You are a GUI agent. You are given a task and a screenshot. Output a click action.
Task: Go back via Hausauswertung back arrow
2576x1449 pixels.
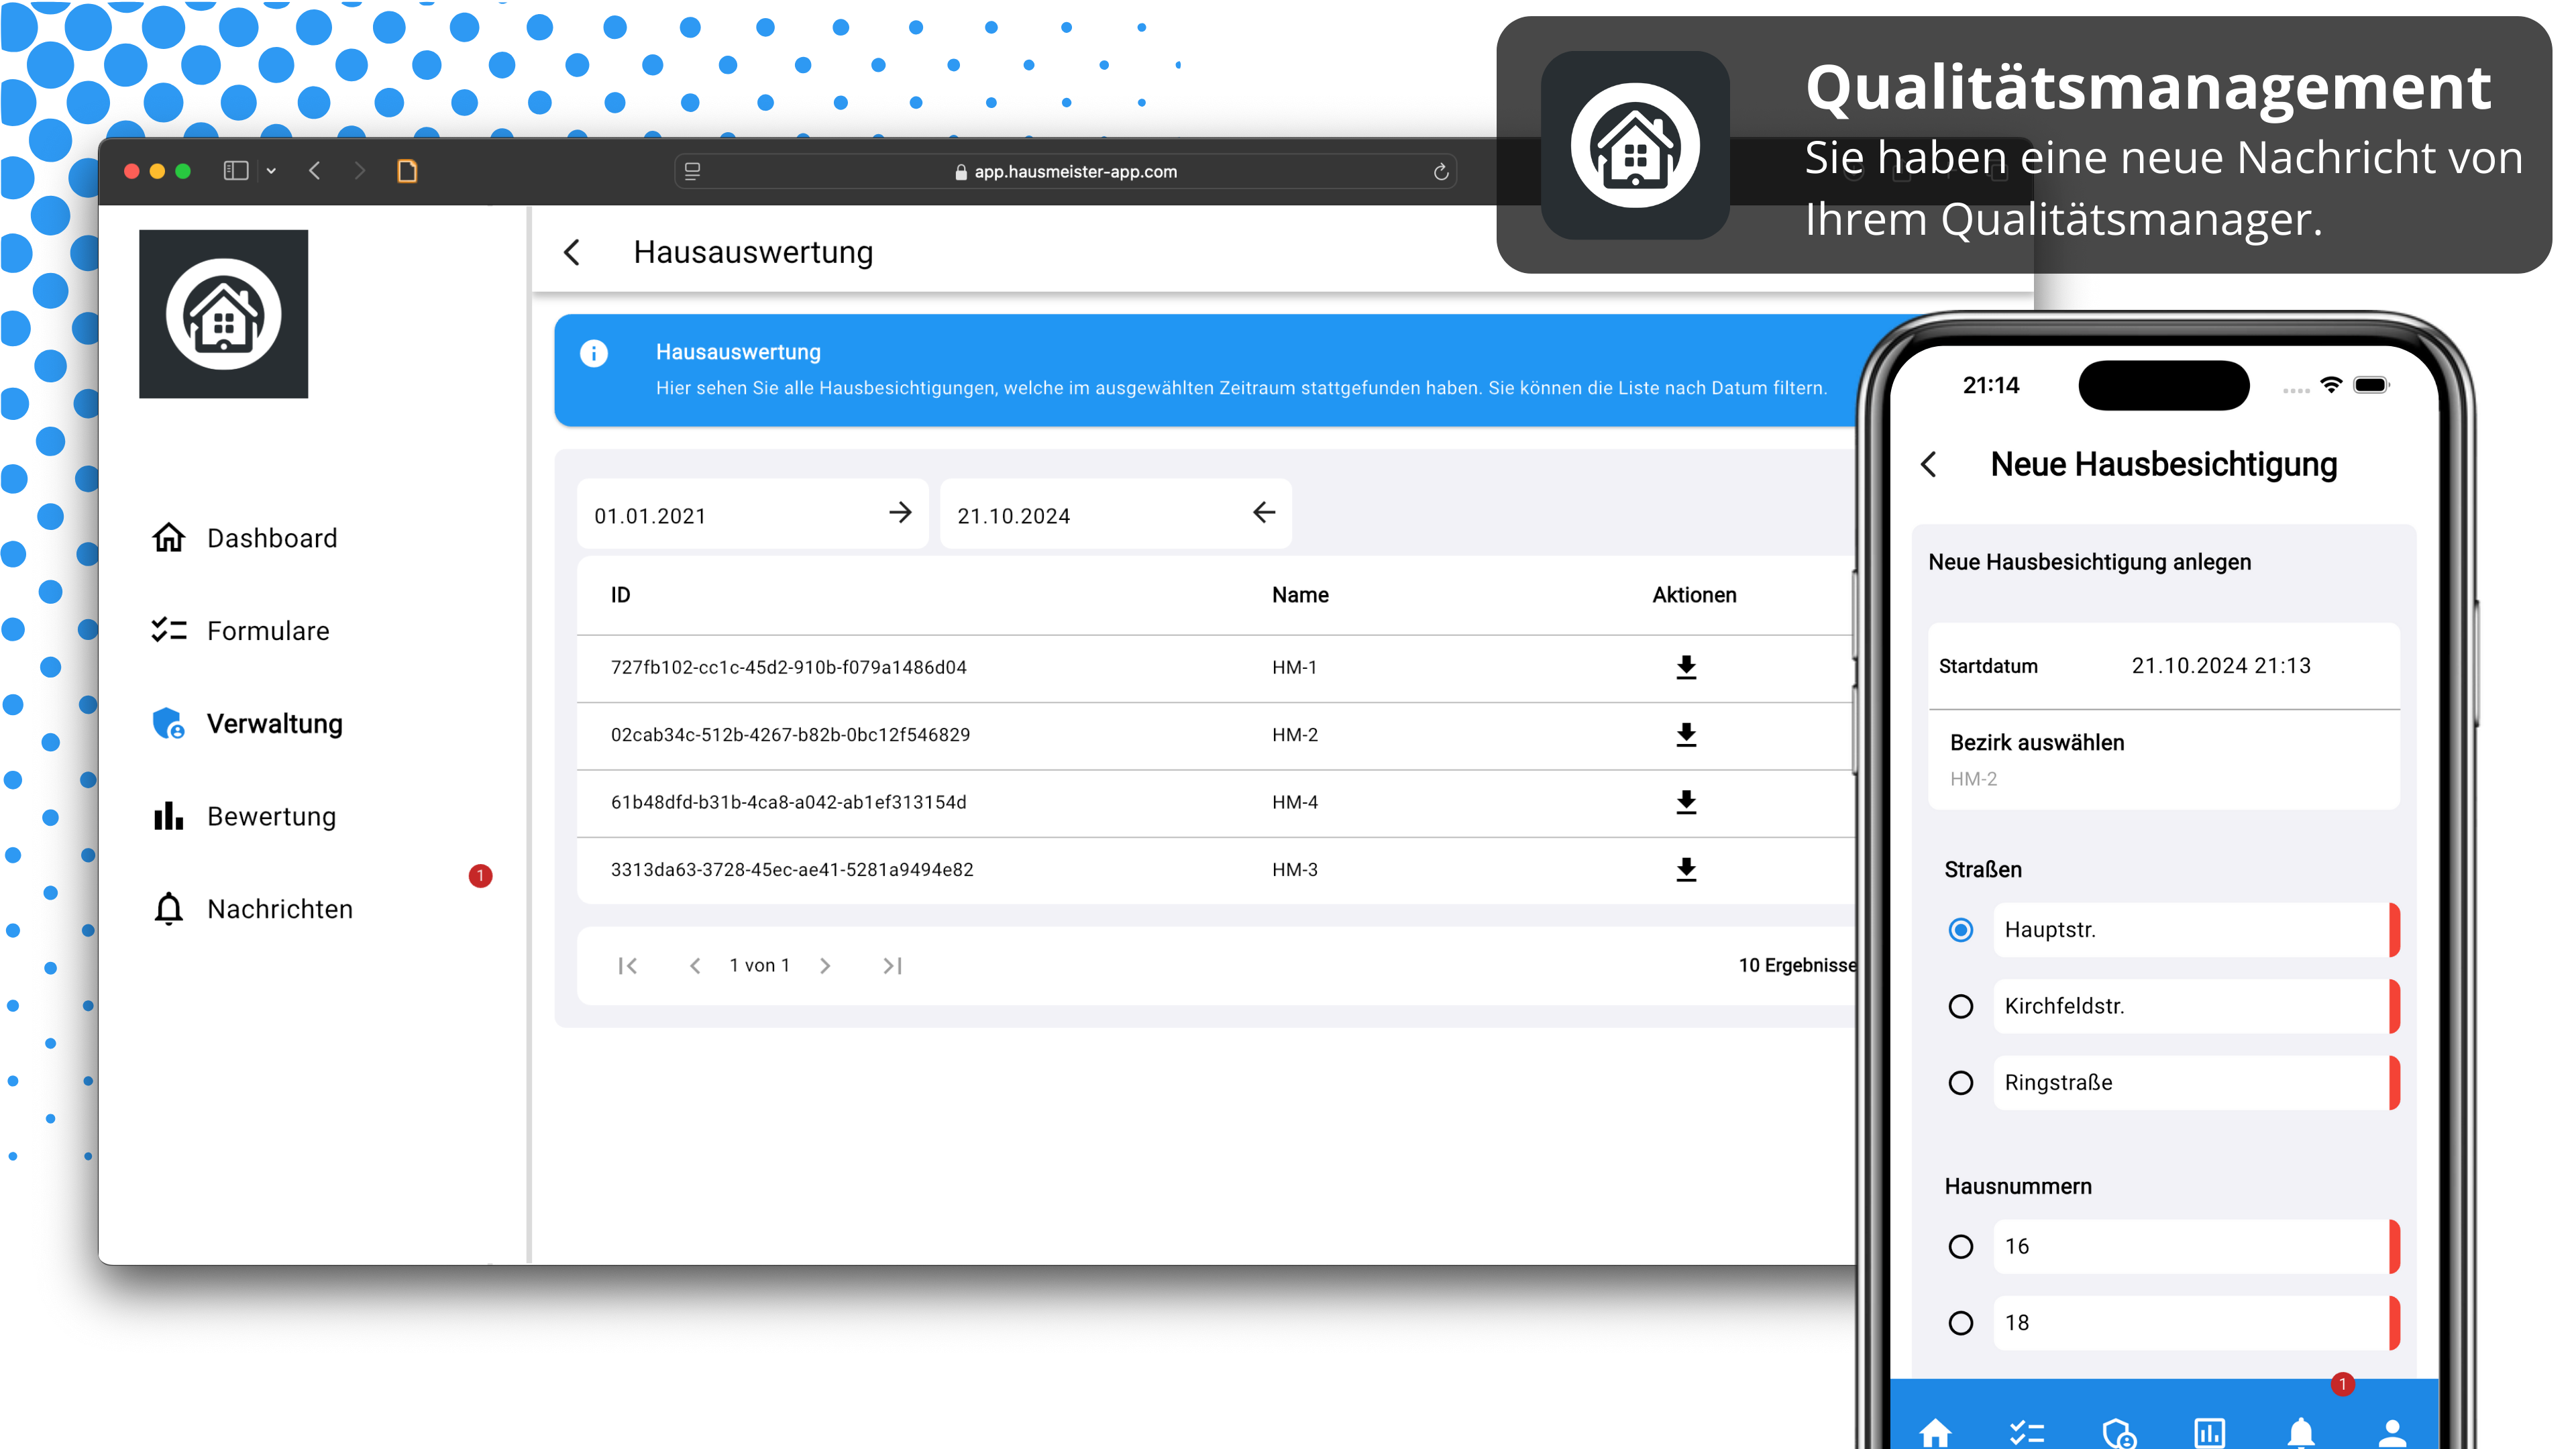[572, 252]
